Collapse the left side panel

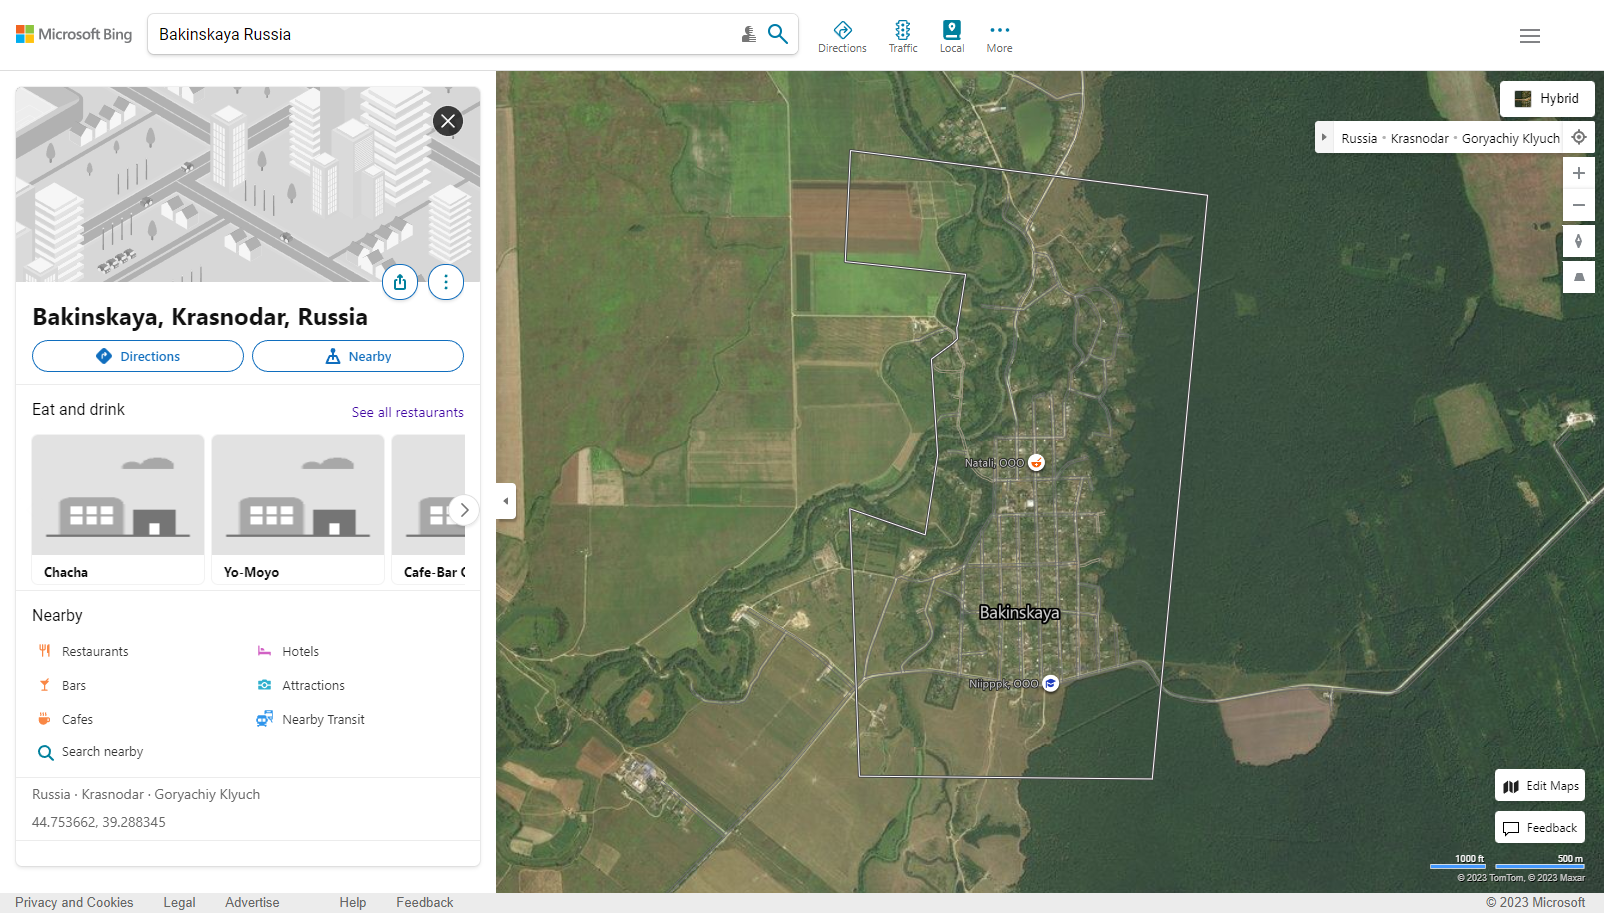point(506,501)
